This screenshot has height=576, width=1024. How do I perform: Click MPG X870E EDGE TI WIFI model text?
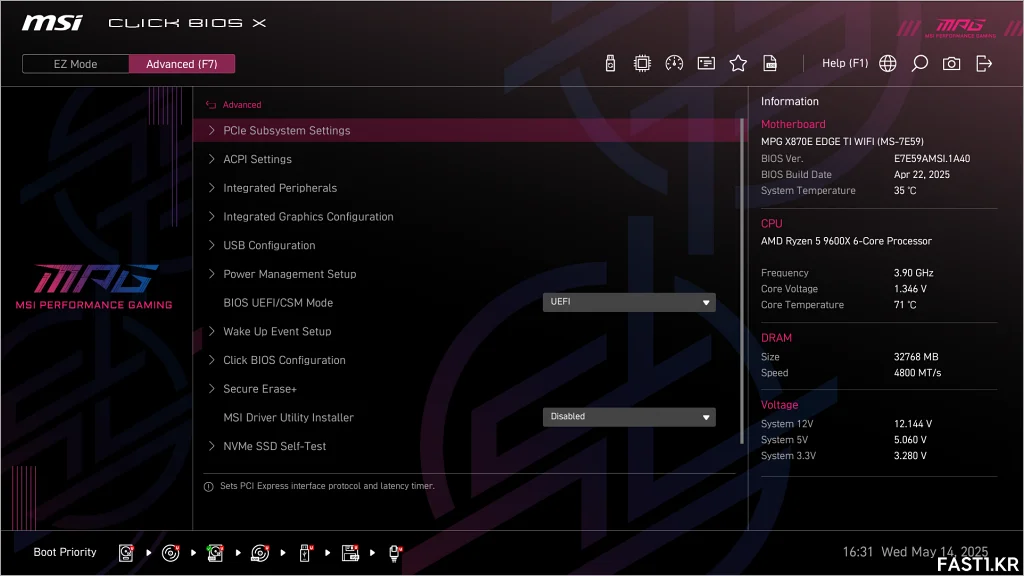click(842, 141)
